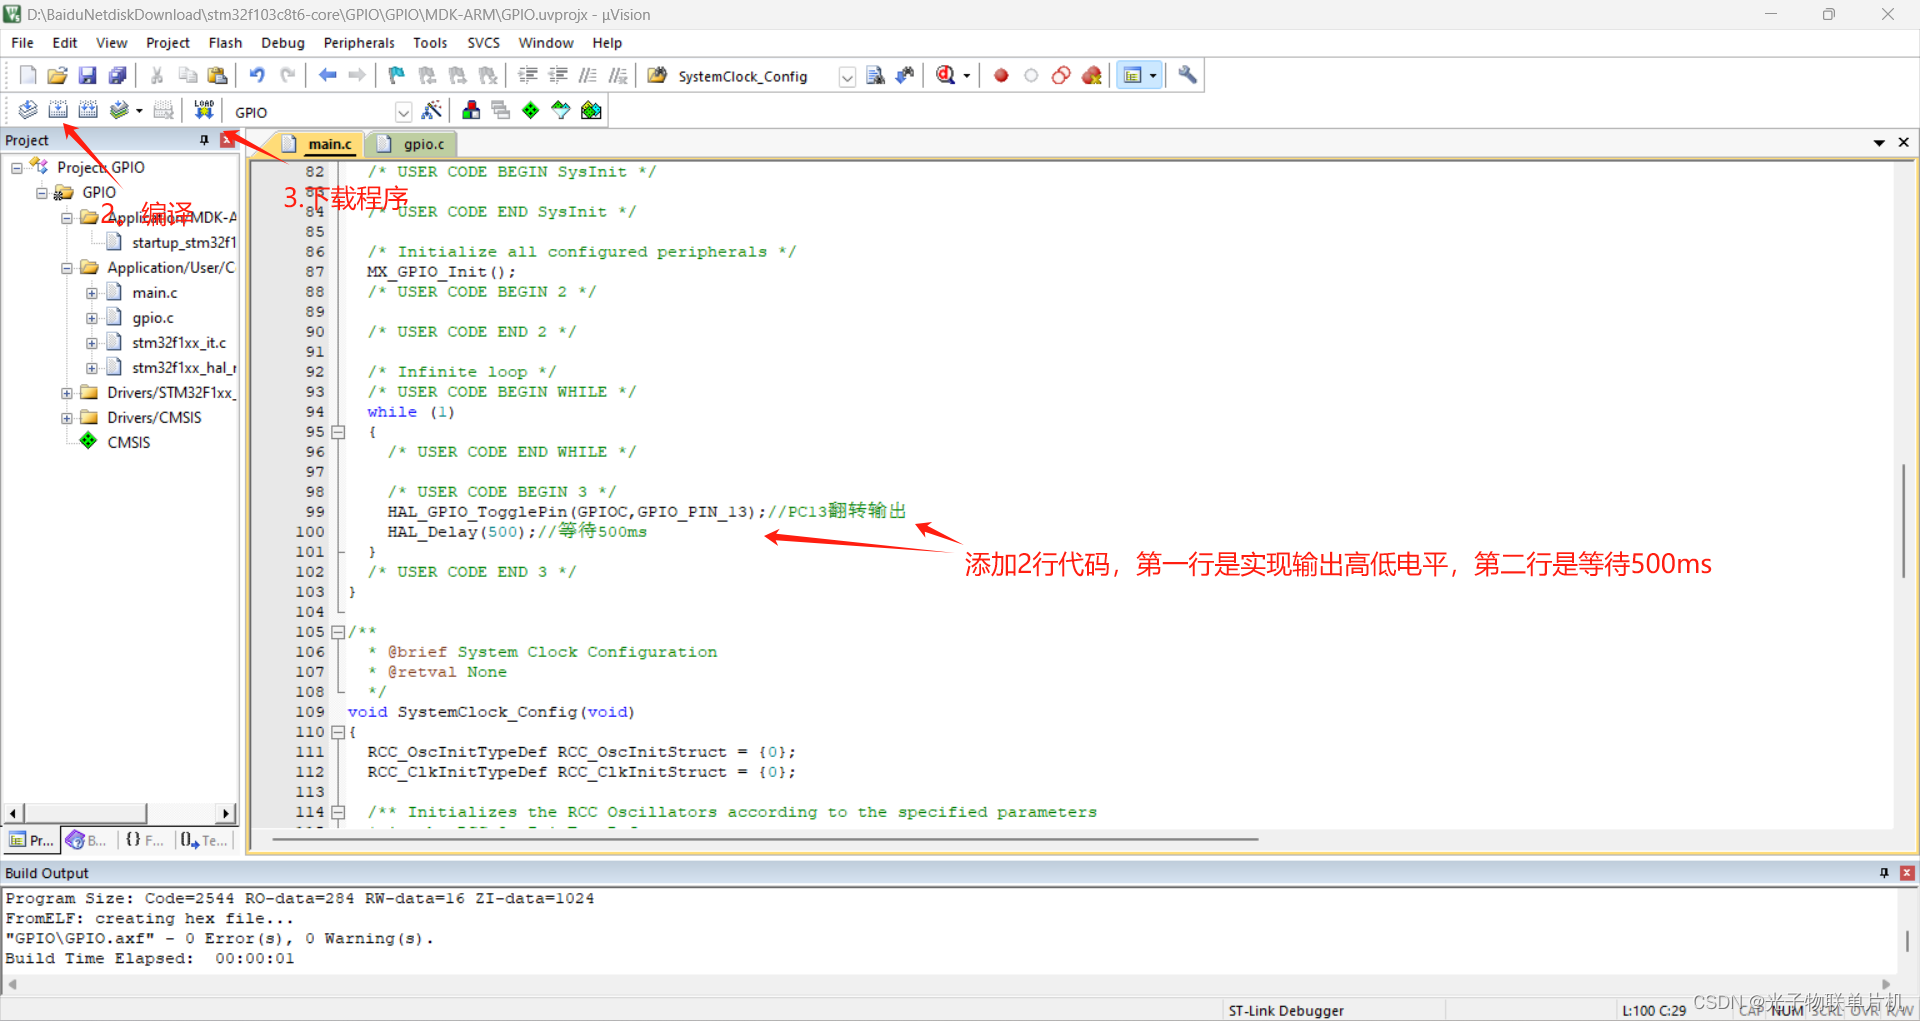1920x1021 pixels.
Task: Rebuild all target files
Action: click(x=88, y=111)
